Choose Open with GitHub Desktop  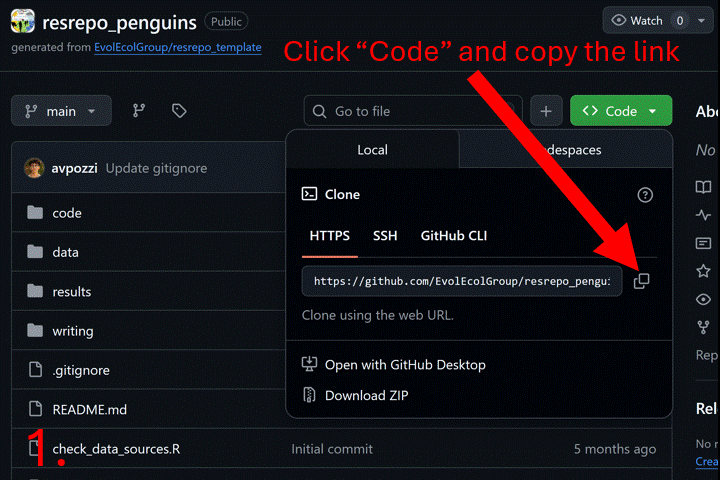tap(405, 365)
